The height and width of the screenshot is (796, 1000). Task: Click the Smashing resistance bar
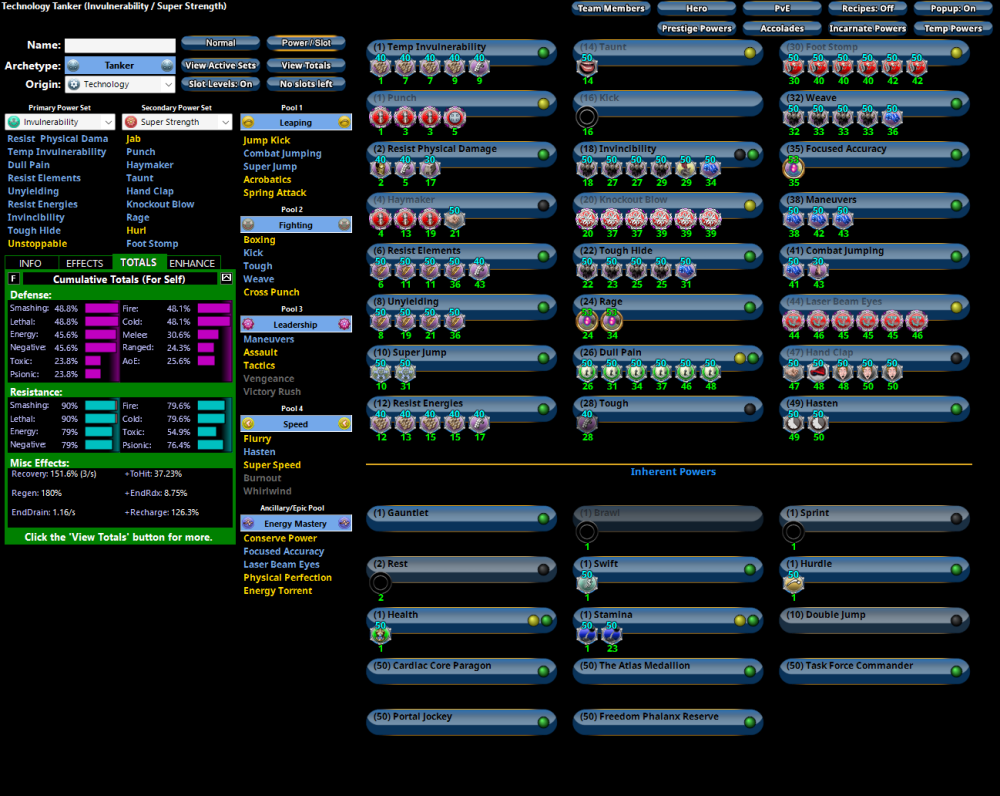[101, 406]
